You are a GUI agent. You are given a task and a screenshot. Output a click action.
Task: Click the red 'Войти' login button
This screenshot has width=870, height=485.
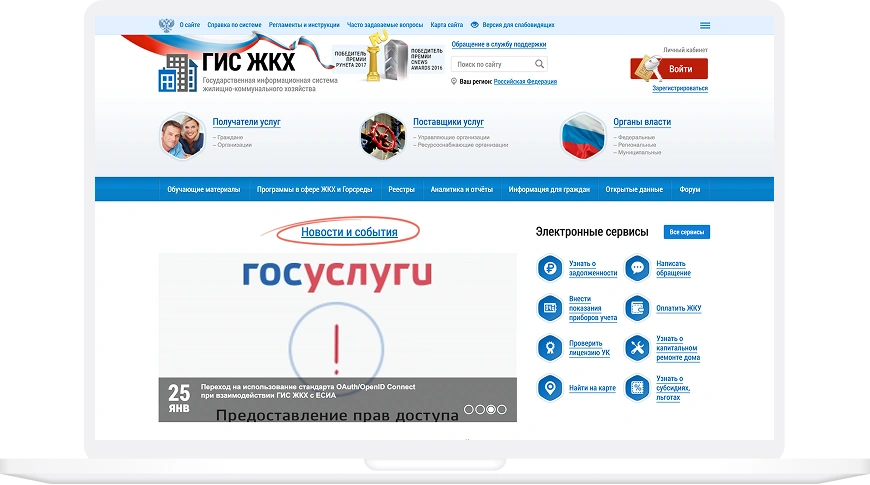pyautogui.click(x=669, y=69)
